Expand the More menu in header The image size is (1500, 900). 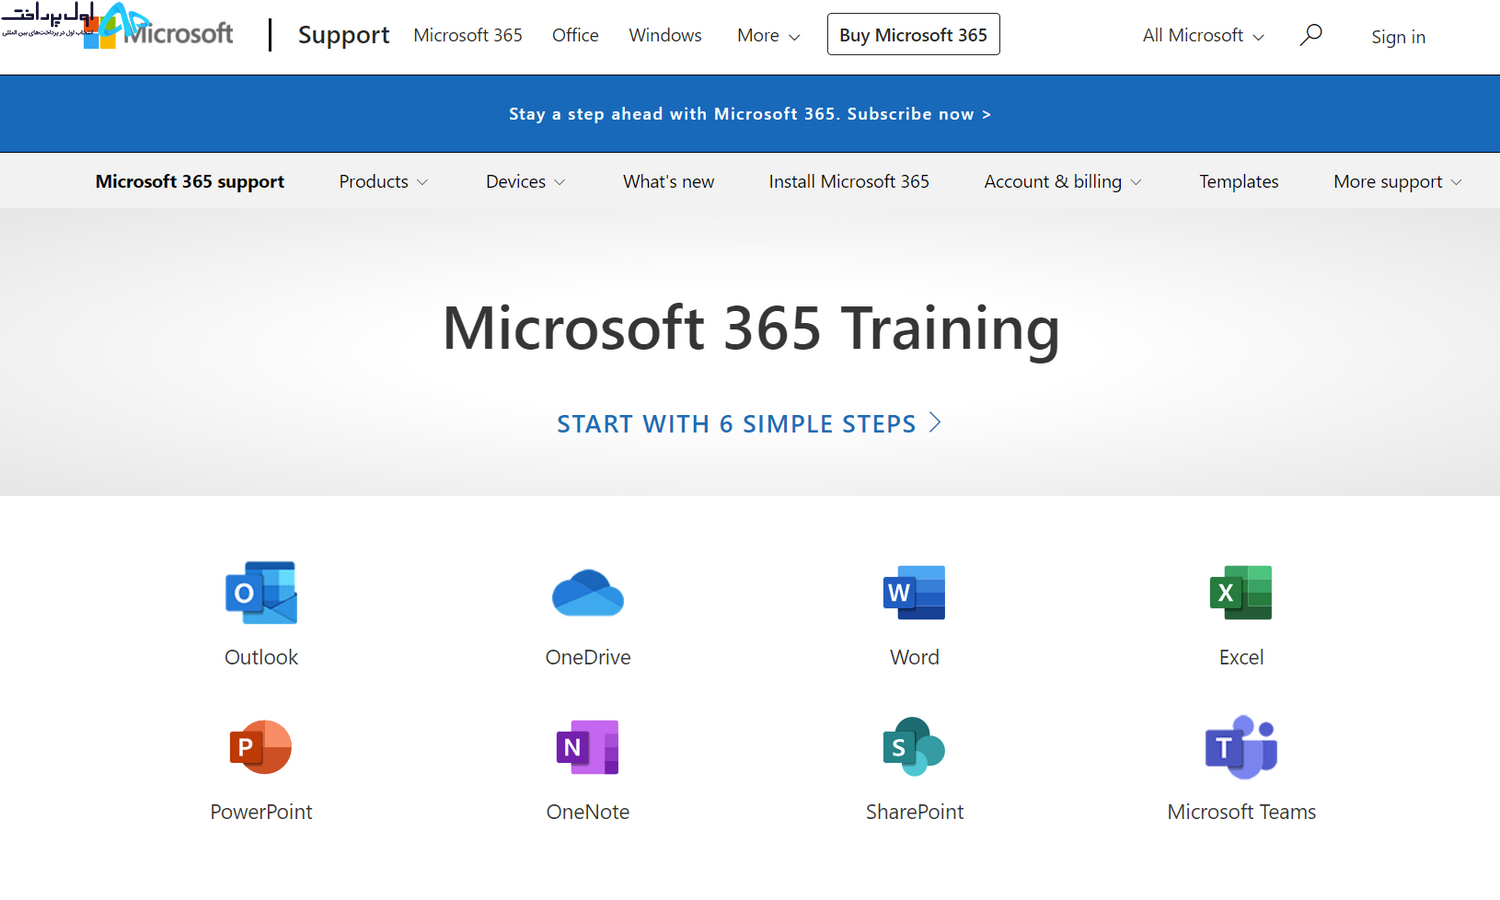click(x=768, y=35)
